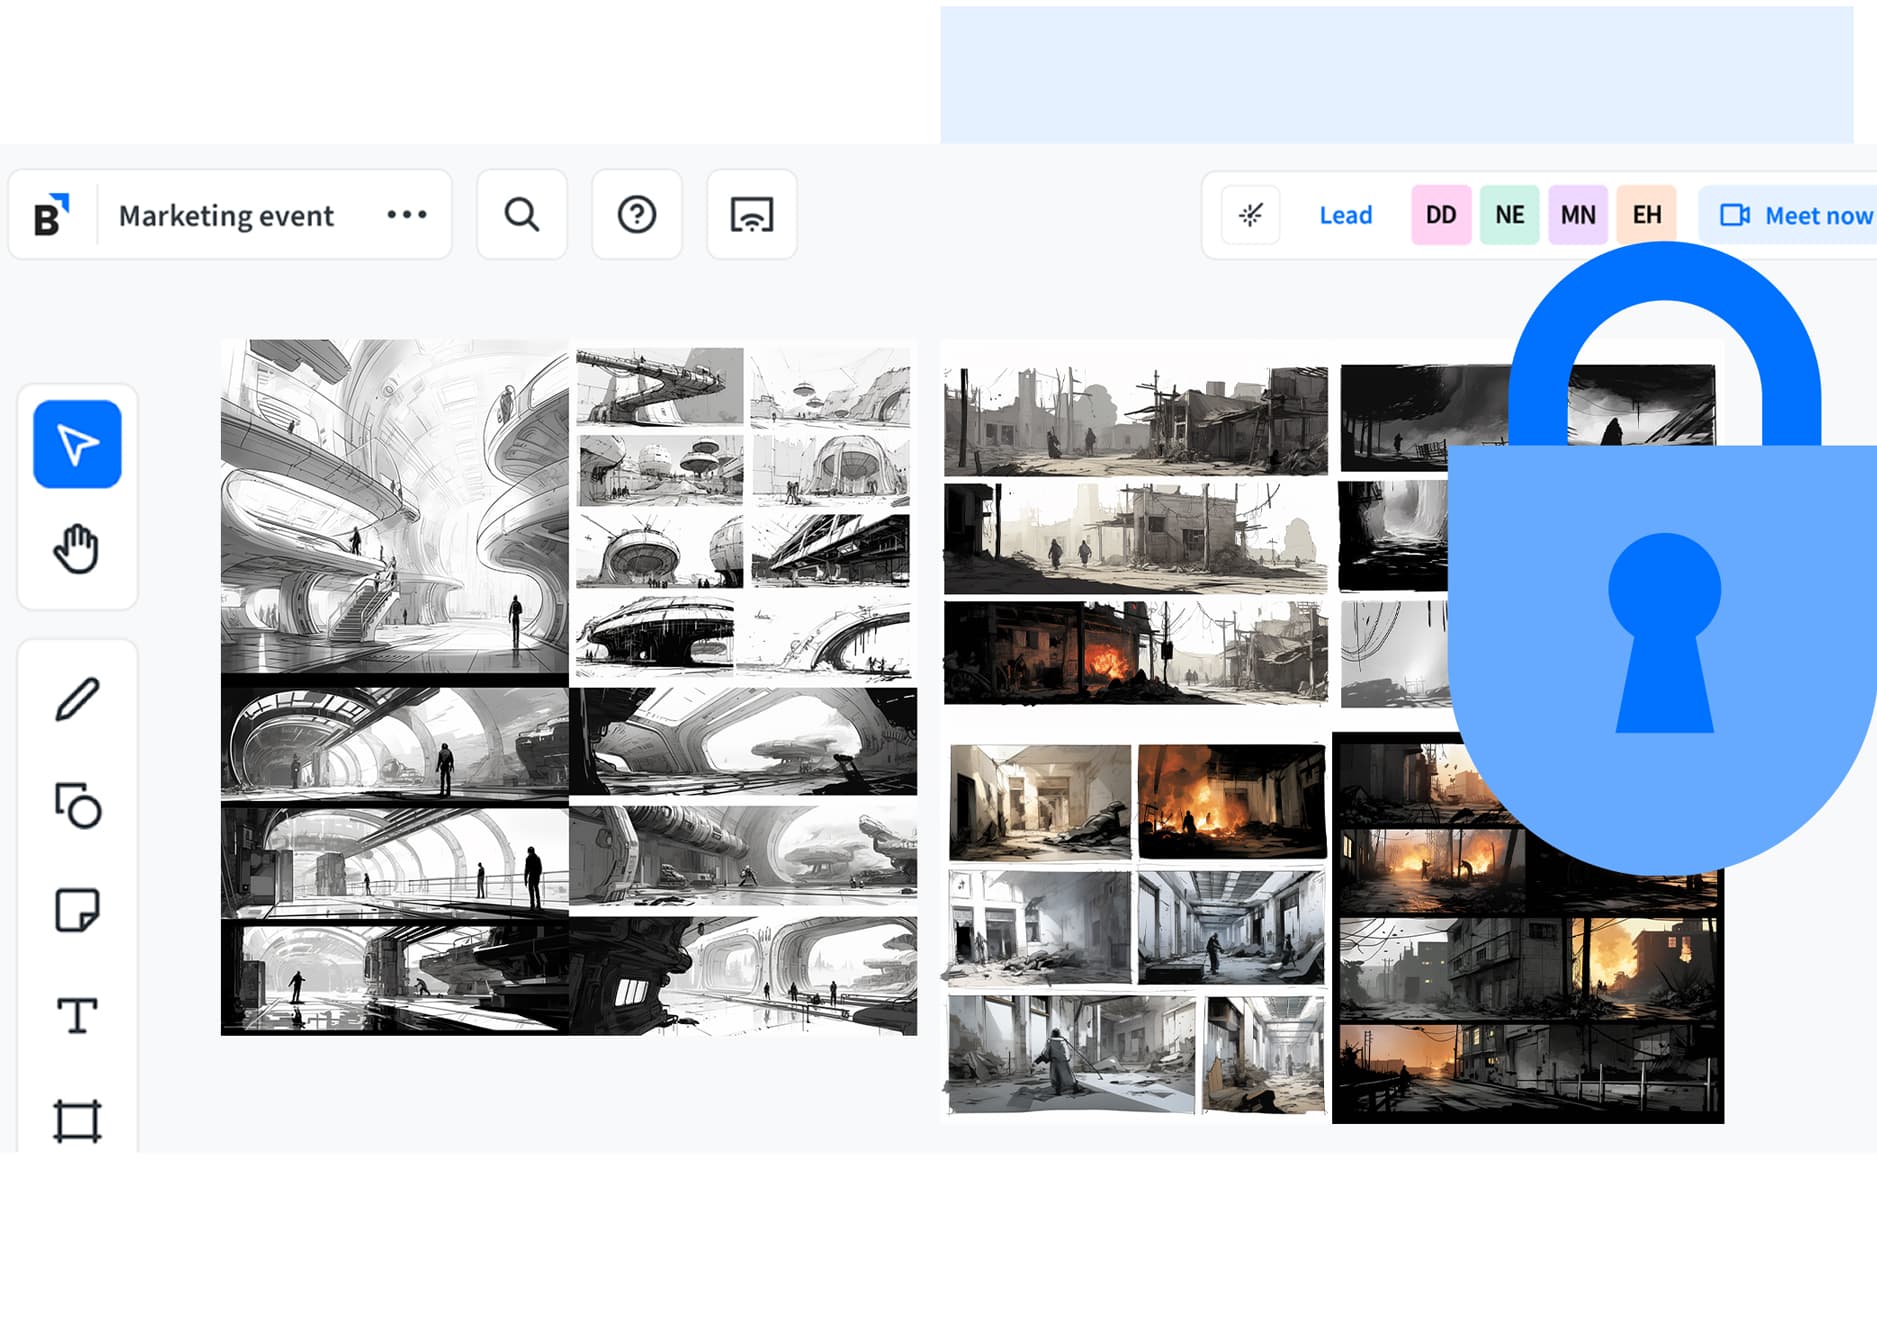
Task: Create a frame on the canvas
Action: [78, 1122]
